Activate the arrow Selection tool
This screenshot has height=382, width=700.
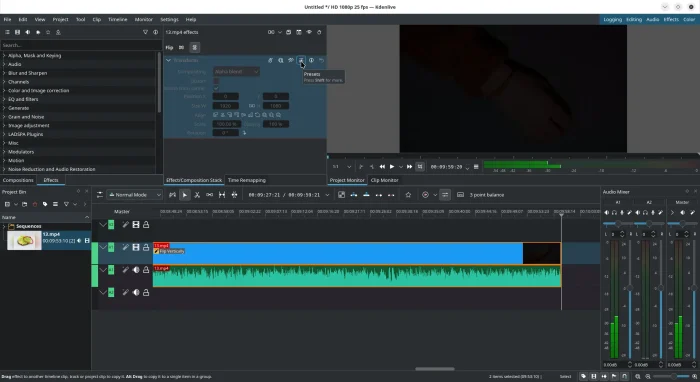185,195
